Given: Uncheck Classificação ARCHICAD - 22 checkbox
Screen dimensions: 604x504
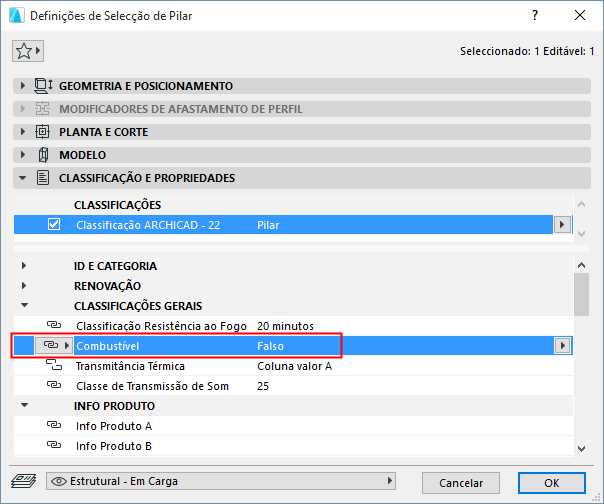Looking at the screenshot, I should (x=54, y=225).
